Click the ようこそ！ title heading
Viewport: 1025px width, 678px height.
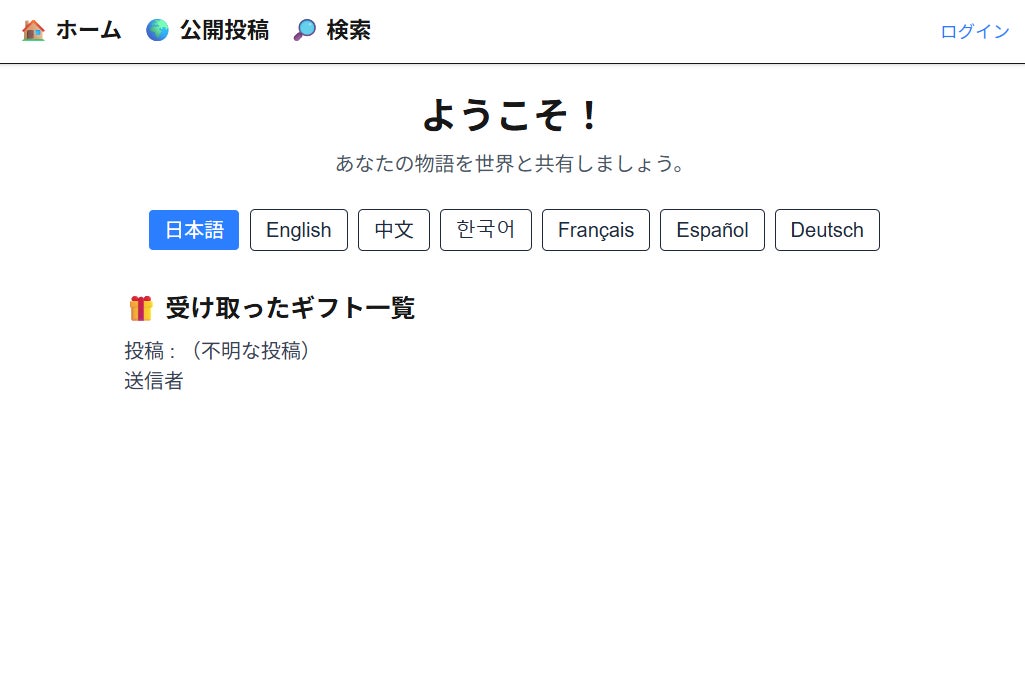(512, 115)
